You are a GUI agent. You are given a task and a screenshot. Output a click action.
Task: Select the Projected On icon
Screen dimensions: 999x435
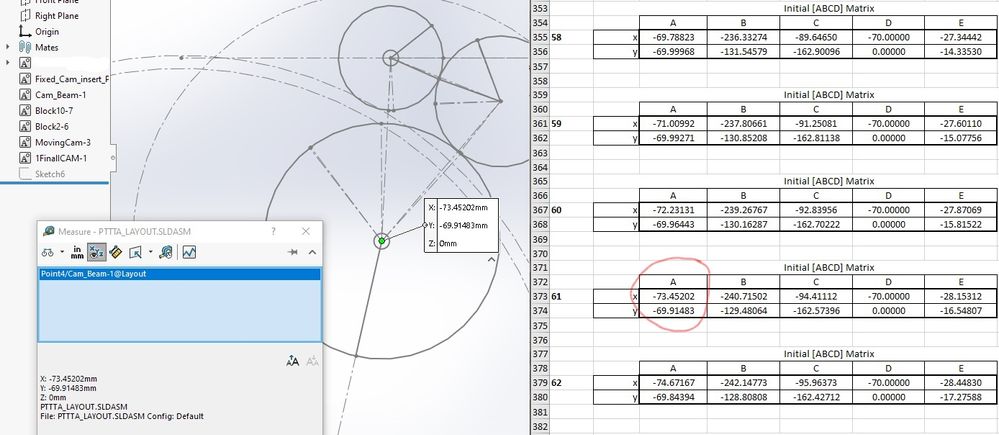tap(135, 252)
